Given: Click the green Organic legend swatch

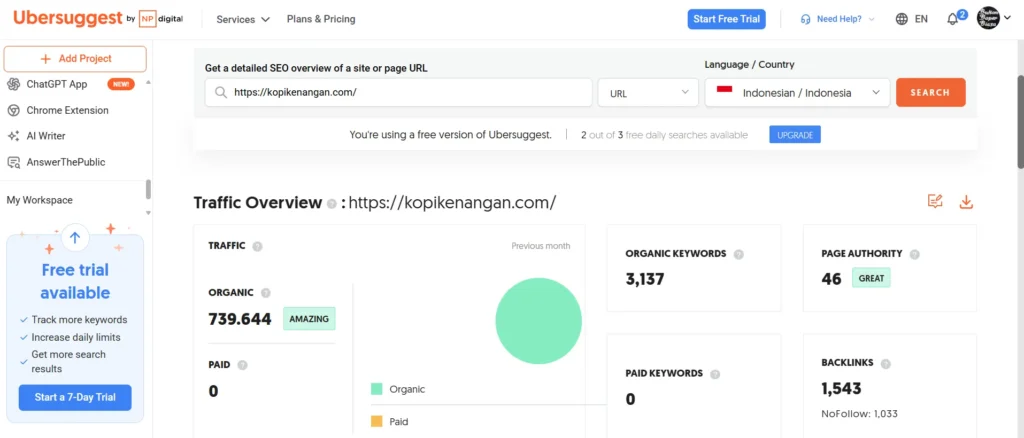Looking at the screenshot, I should [x=377, y=389].
